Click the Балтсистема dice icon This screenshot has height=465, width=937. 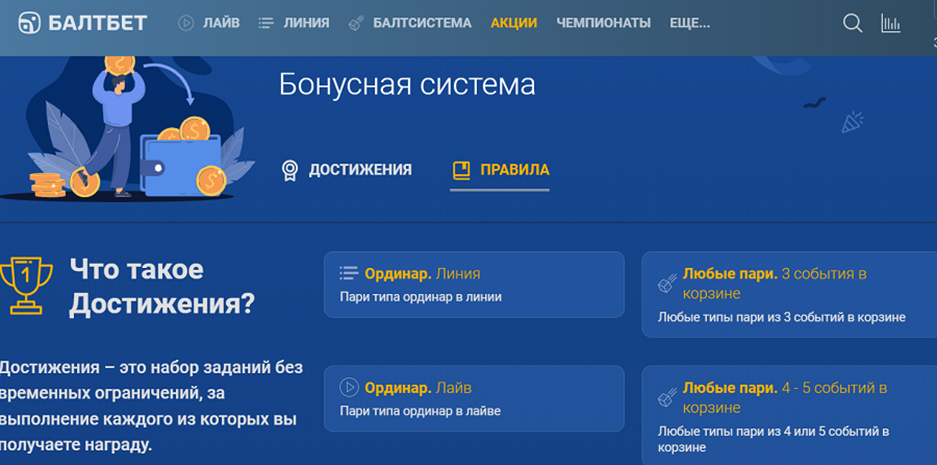pos(356,23)
